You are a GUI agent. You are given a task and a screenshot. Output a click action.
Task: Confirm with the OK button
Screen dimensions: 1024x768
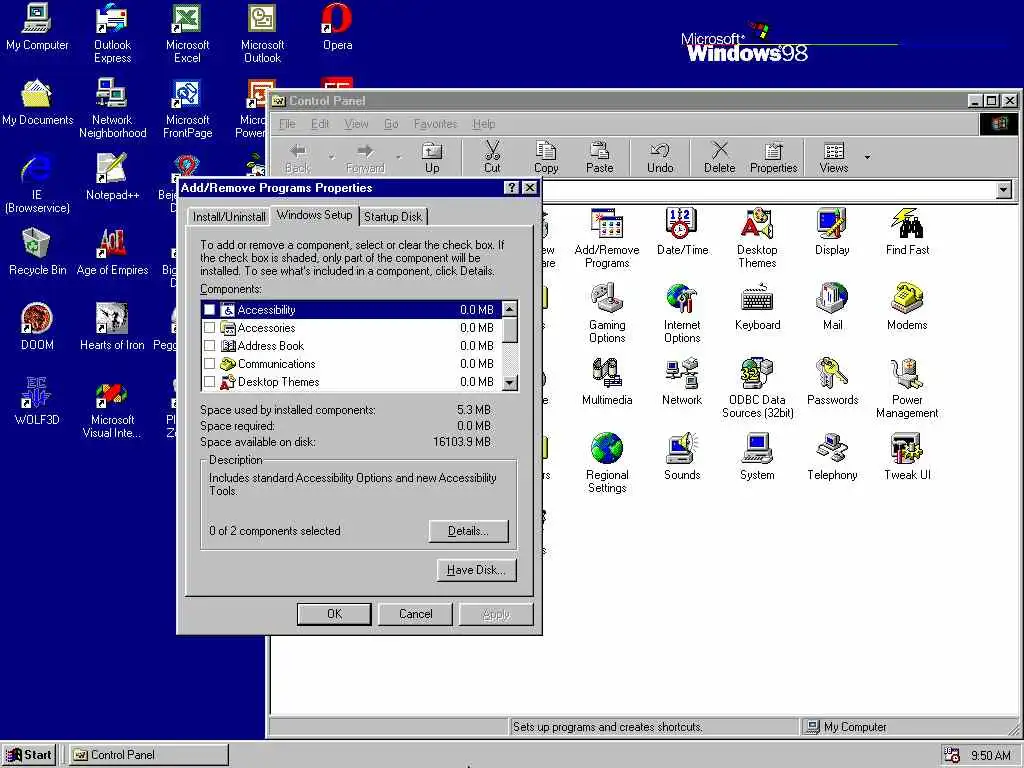(x=334, y=614)
